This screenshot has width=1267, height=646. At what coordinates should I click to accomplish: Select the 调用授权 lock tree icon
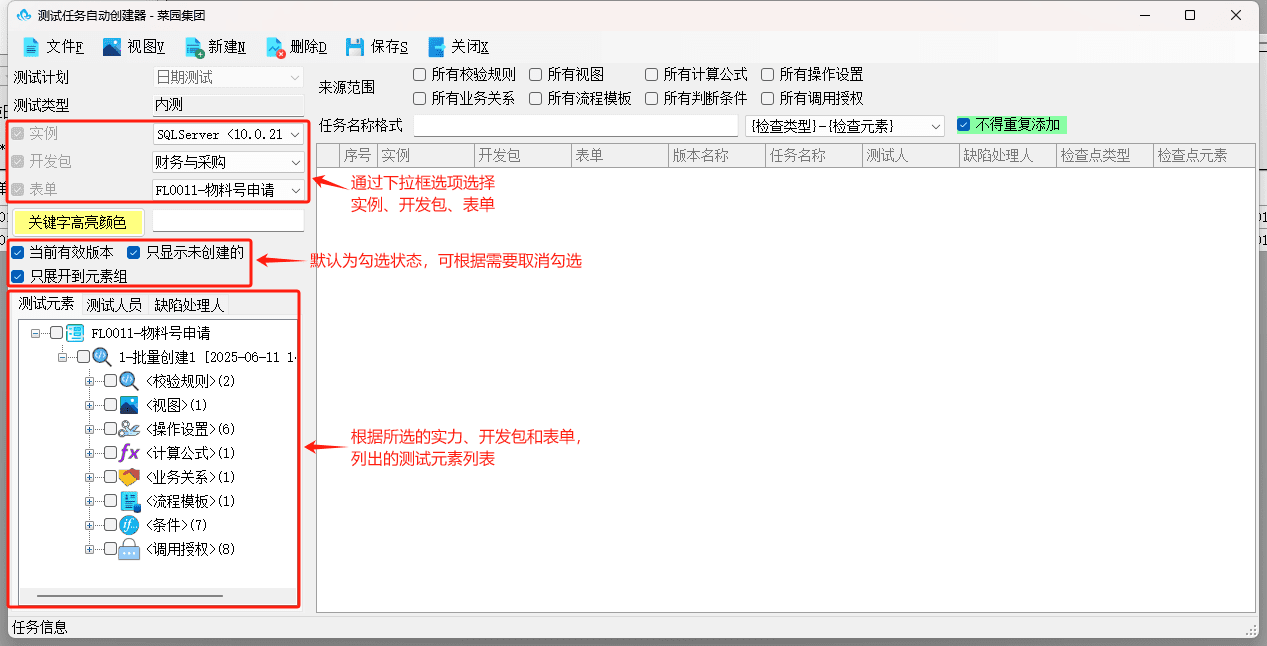pos(129,549)
